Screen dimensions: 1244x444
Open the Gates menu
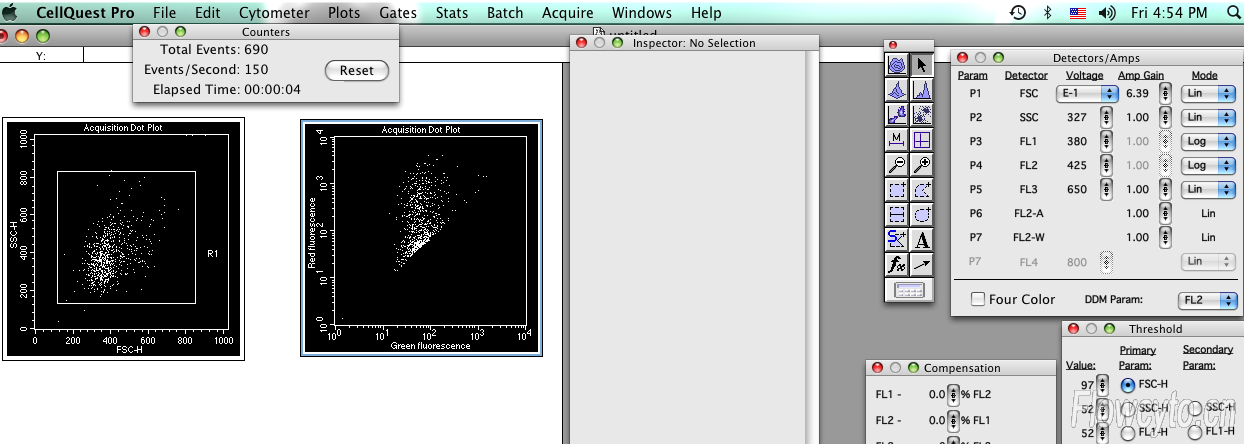(399, 13)
